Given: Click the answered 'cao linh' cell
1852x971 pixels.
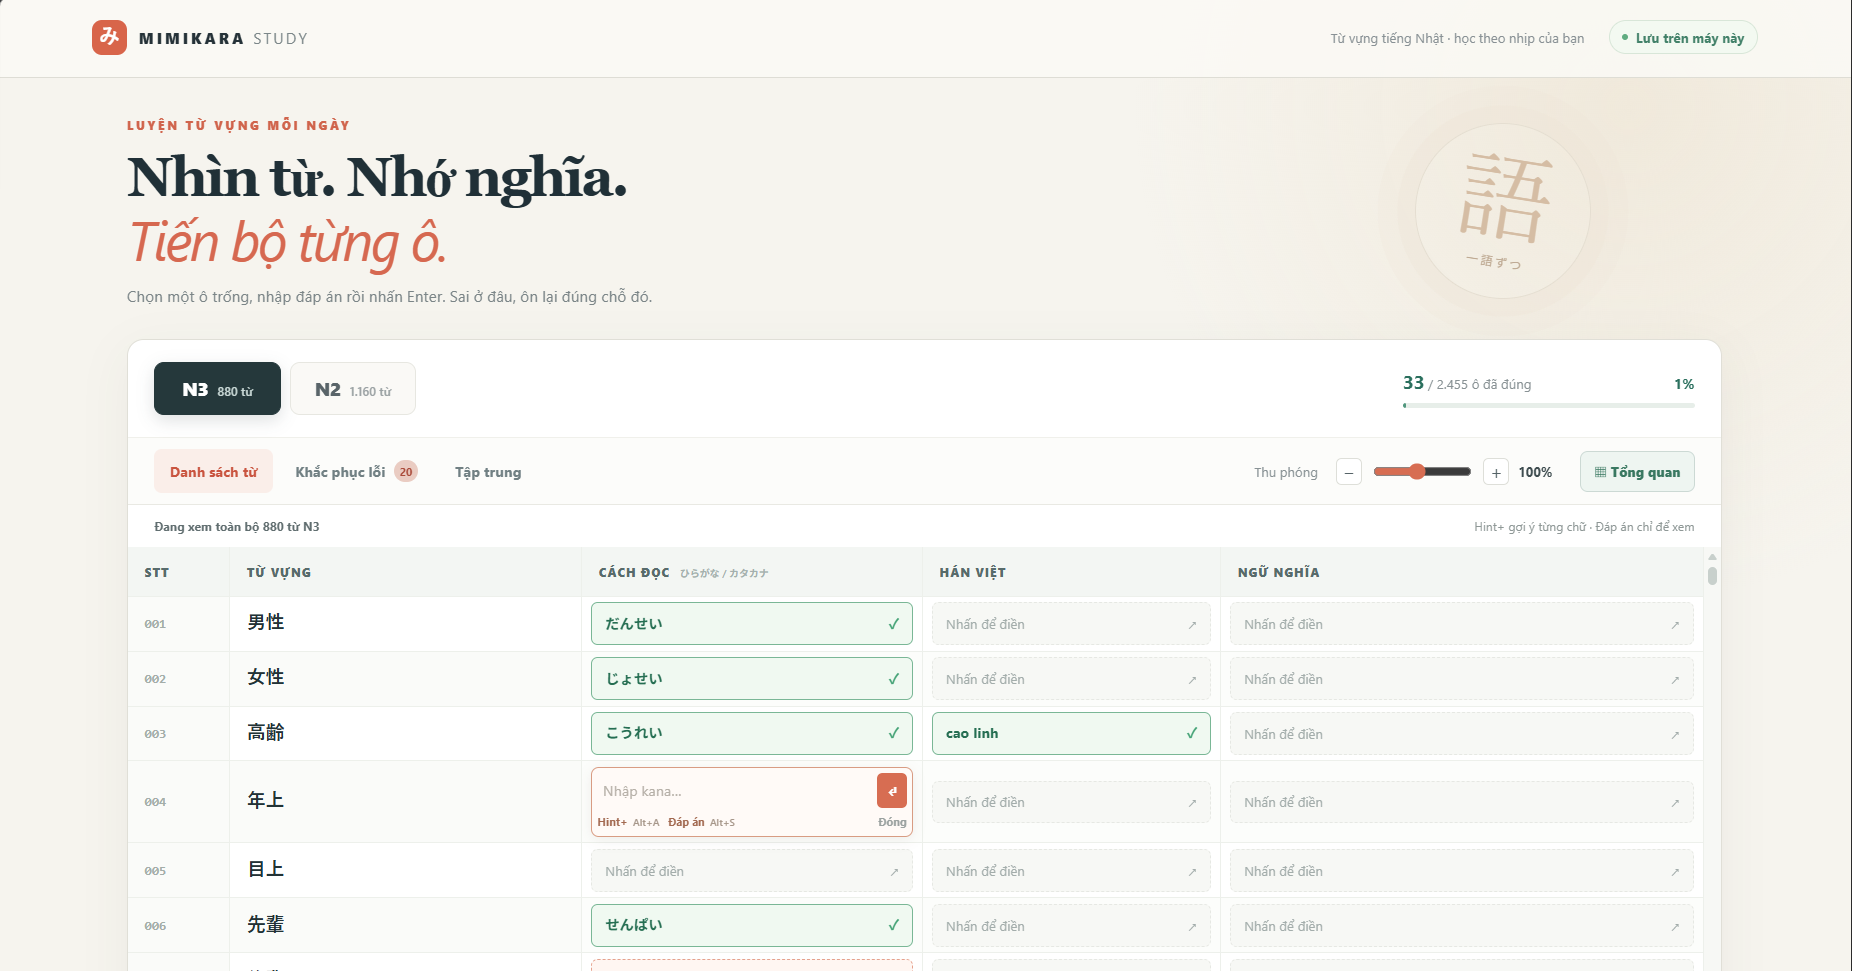Looking at the screenshot, I should click(1071, 733).
